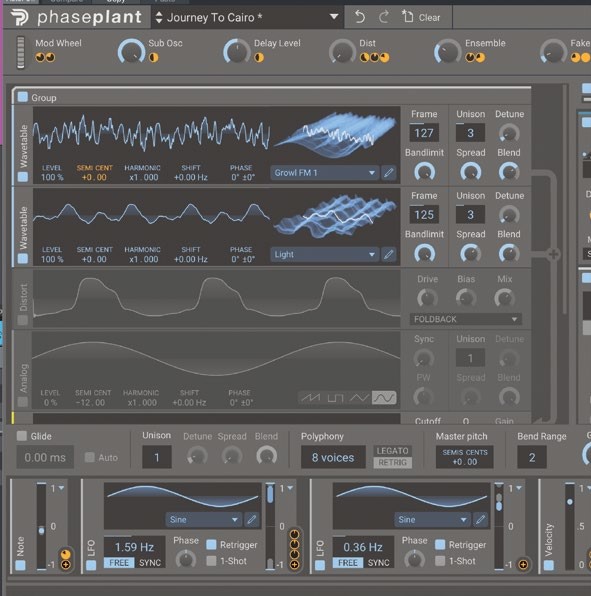The image size is (591, 596).
Task: Click the global Unison value 1 field
Action: [x=157, y=457]
